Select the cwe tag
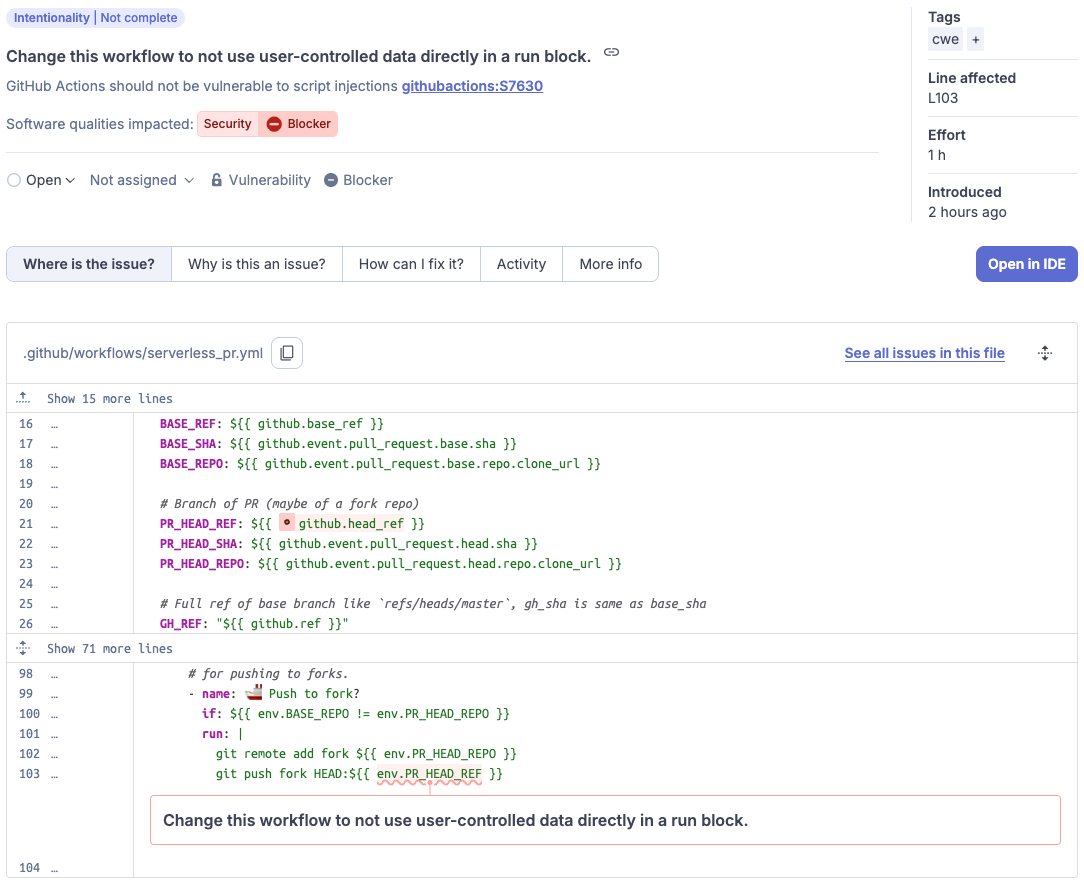The width and height of the screenshot is (1084, 881). point(945,39)
